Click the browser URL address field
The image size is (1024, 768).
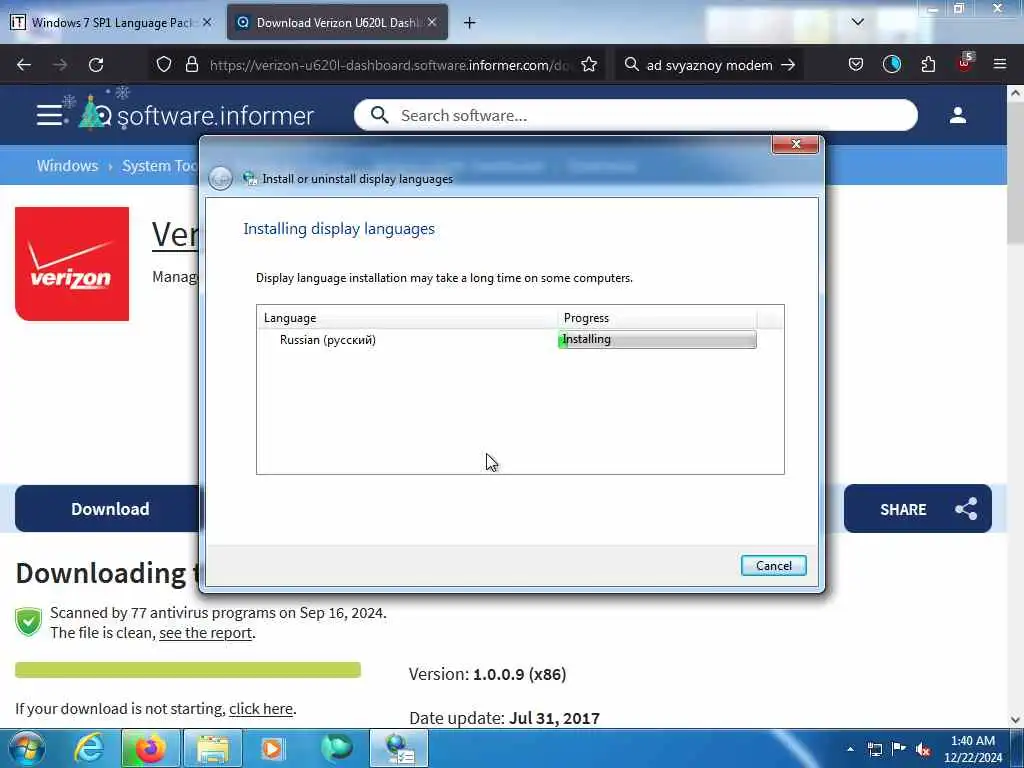389,65
